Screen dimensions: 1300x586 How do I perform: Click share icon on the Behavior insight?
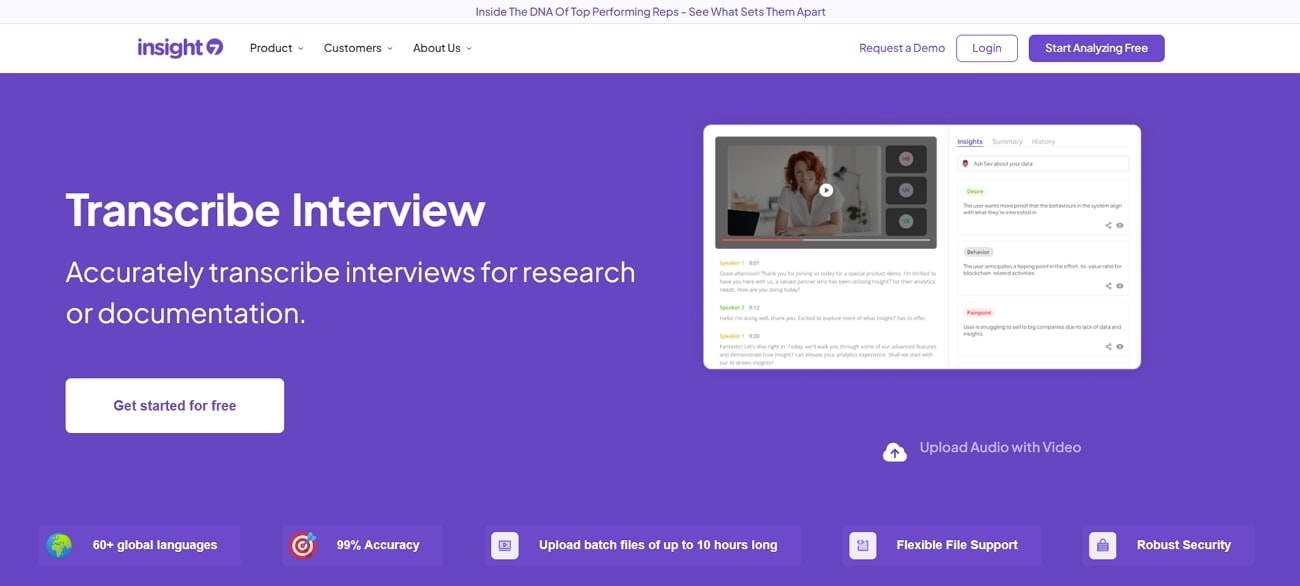1108,286
